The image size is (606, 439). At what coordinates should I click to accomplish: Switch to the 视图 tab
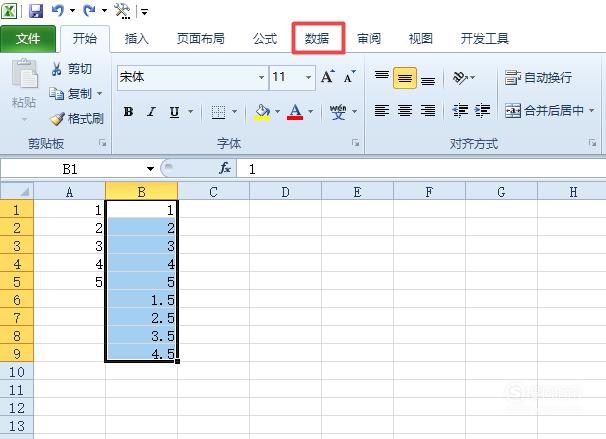coord(420,39)
